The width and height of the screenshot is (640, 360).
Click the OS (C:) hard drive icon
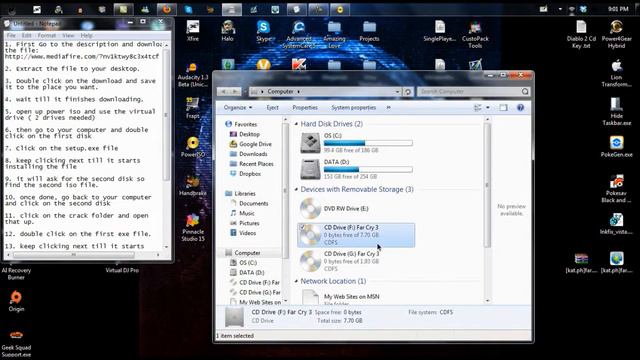[310, 143]
